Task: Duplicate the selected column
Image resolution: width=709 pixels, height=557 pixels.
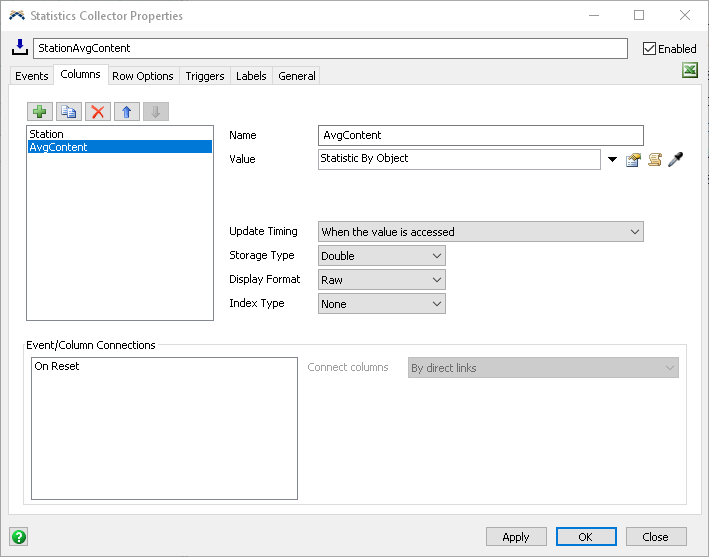Action: coord(68,112)
